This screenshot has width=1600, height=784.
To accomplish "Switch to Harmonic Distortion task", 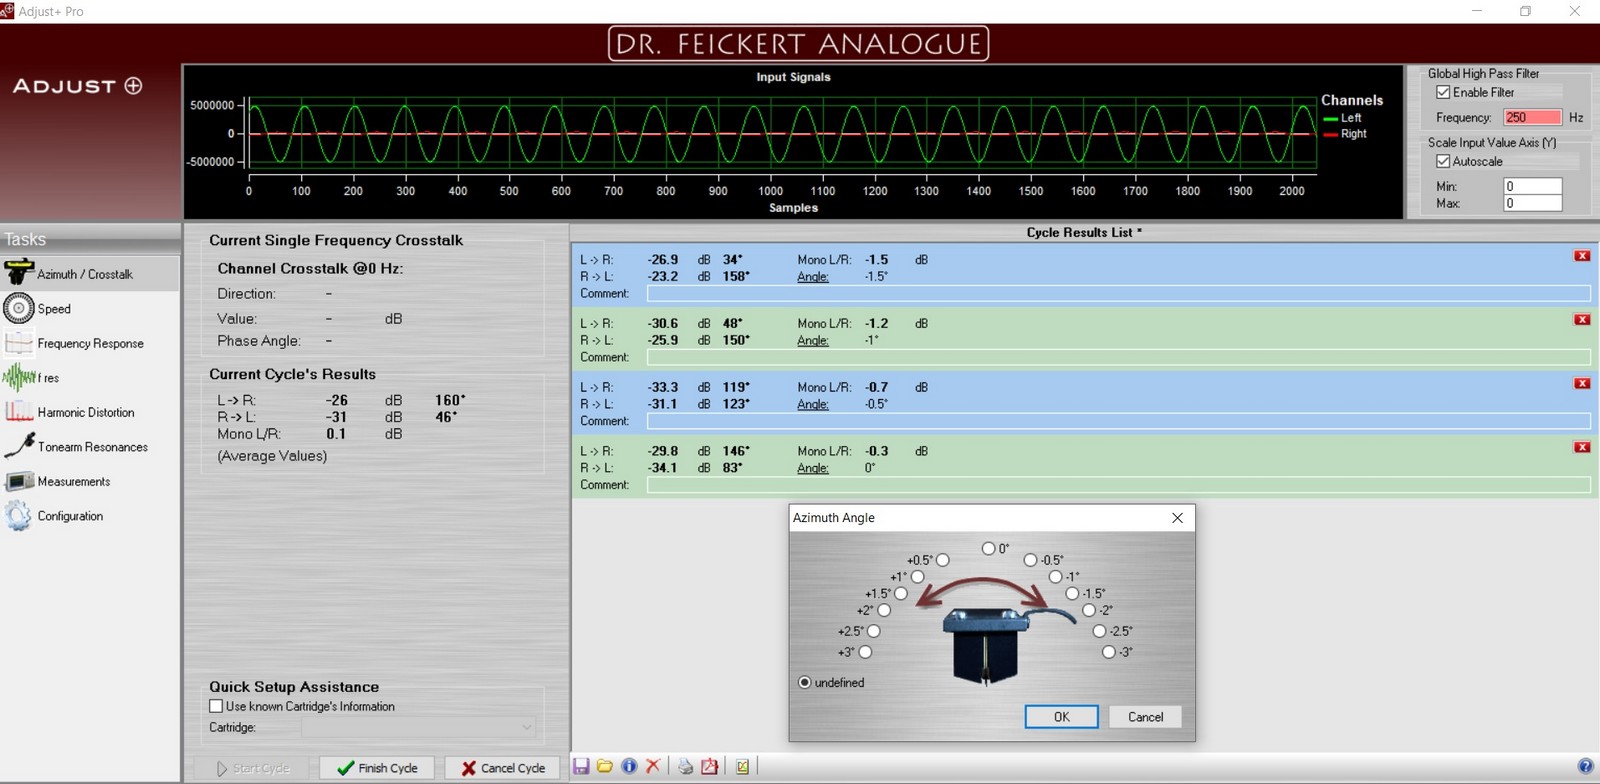I will (x=85, y=412).
